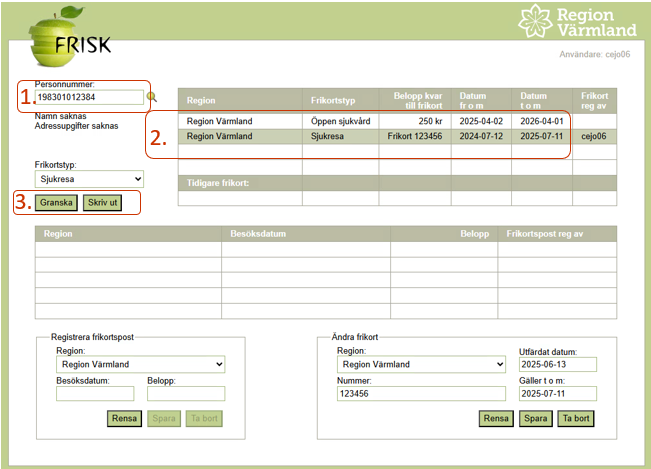Expand Region dropdown in Registrera frikortspost

[x=140, y=365]
